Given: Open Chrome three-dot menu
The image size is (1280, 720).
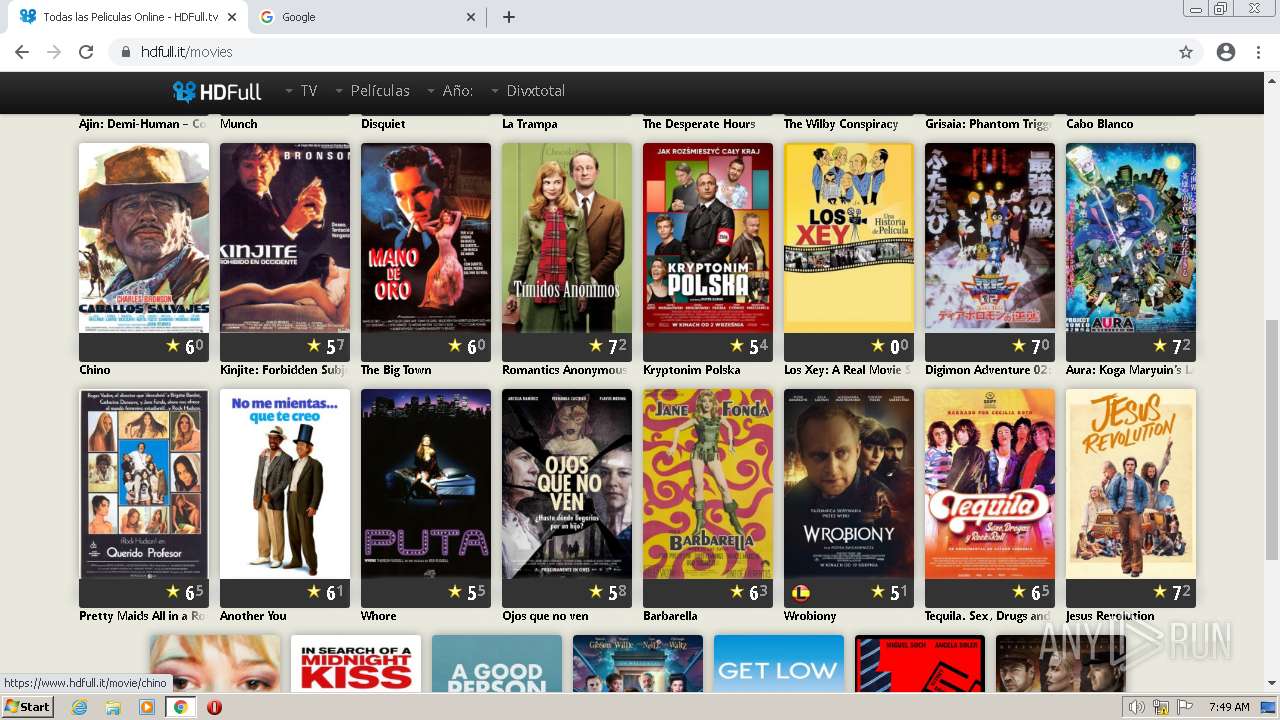Looking at the screenshot, I should (1258, 52).
